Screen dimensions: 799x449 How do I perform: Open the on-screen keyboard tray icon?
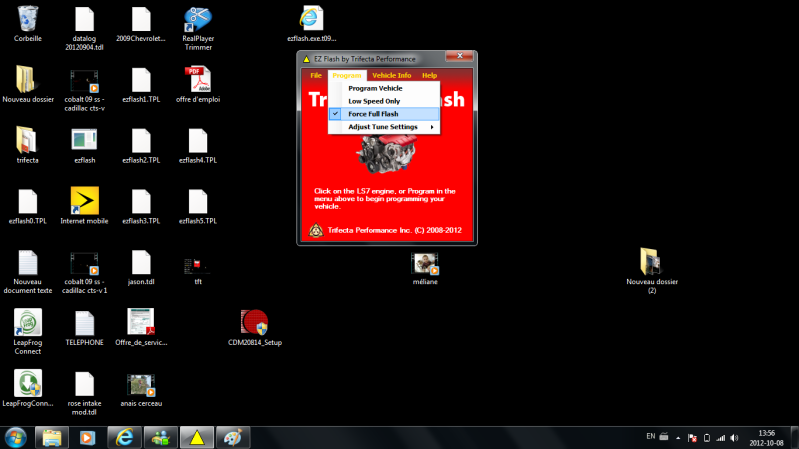pyautogui.click(x=663, y=436)
